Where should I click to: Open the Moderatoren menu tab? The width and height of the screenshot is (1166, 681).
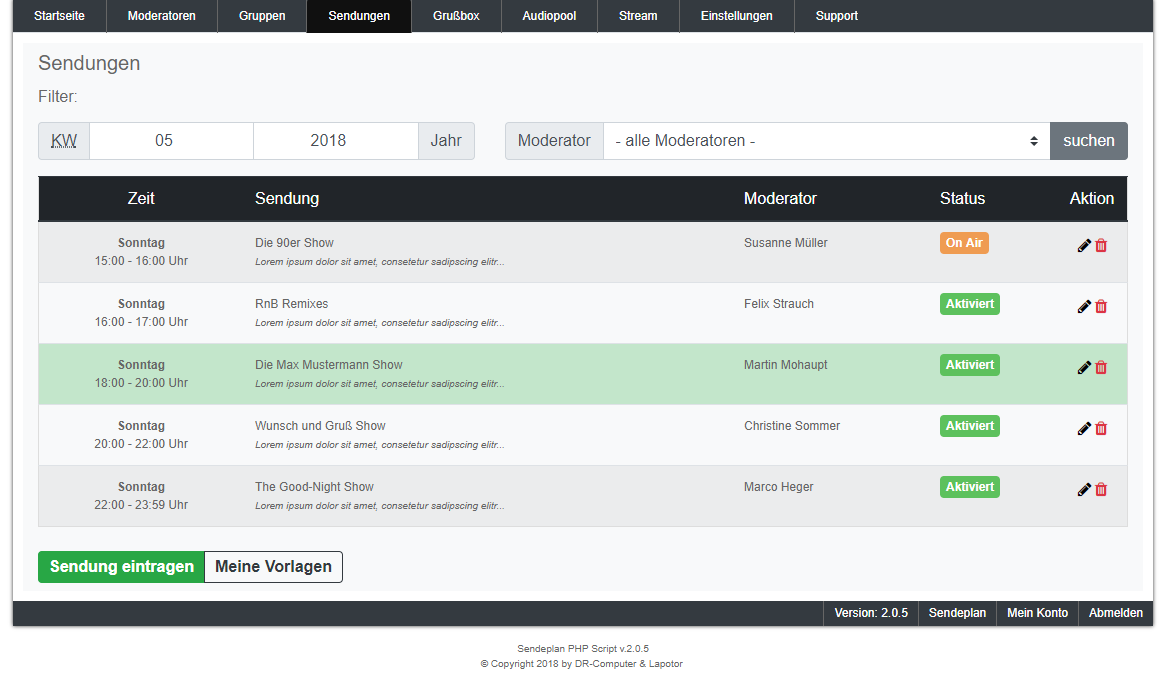pos(162,16)
